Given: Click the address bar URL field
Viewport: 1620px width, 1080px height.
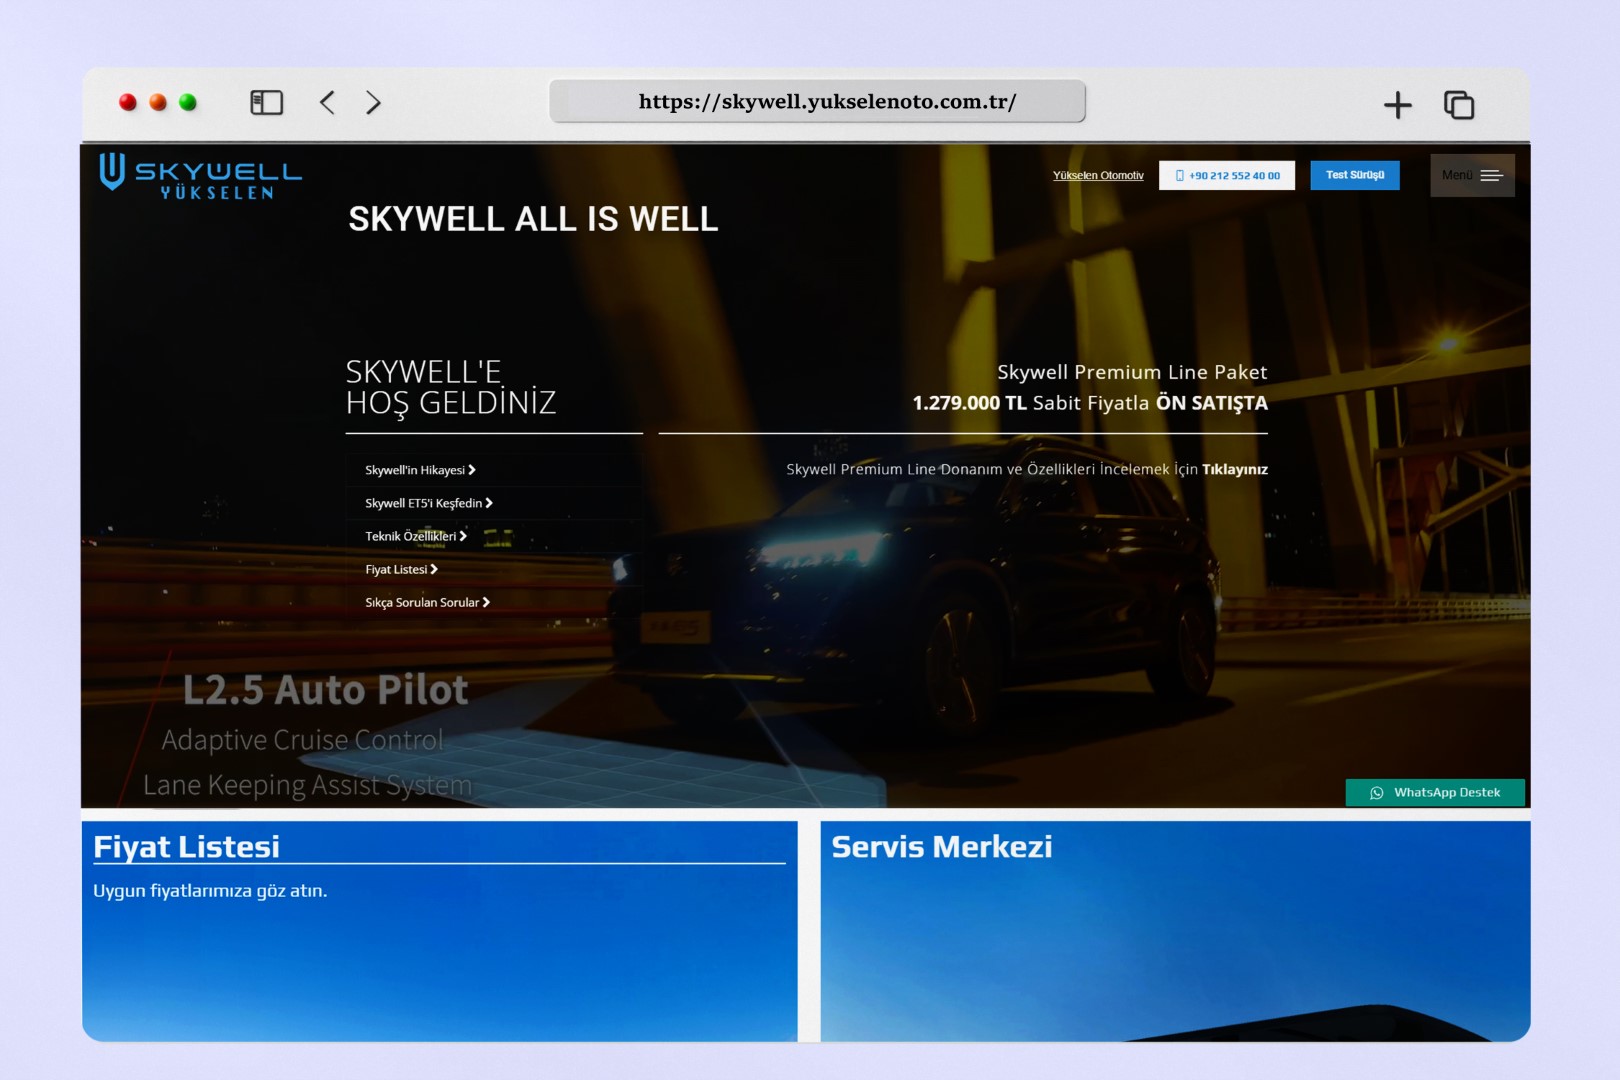Looking at the screenshot, I should pyautogui.click(x=817, y=102).
